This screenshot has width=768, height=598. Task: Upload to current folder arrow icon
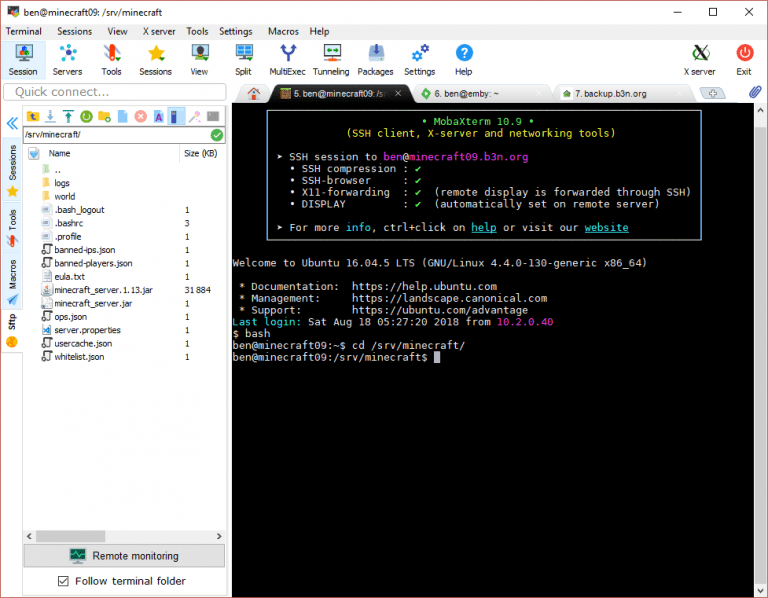(68, 117)
